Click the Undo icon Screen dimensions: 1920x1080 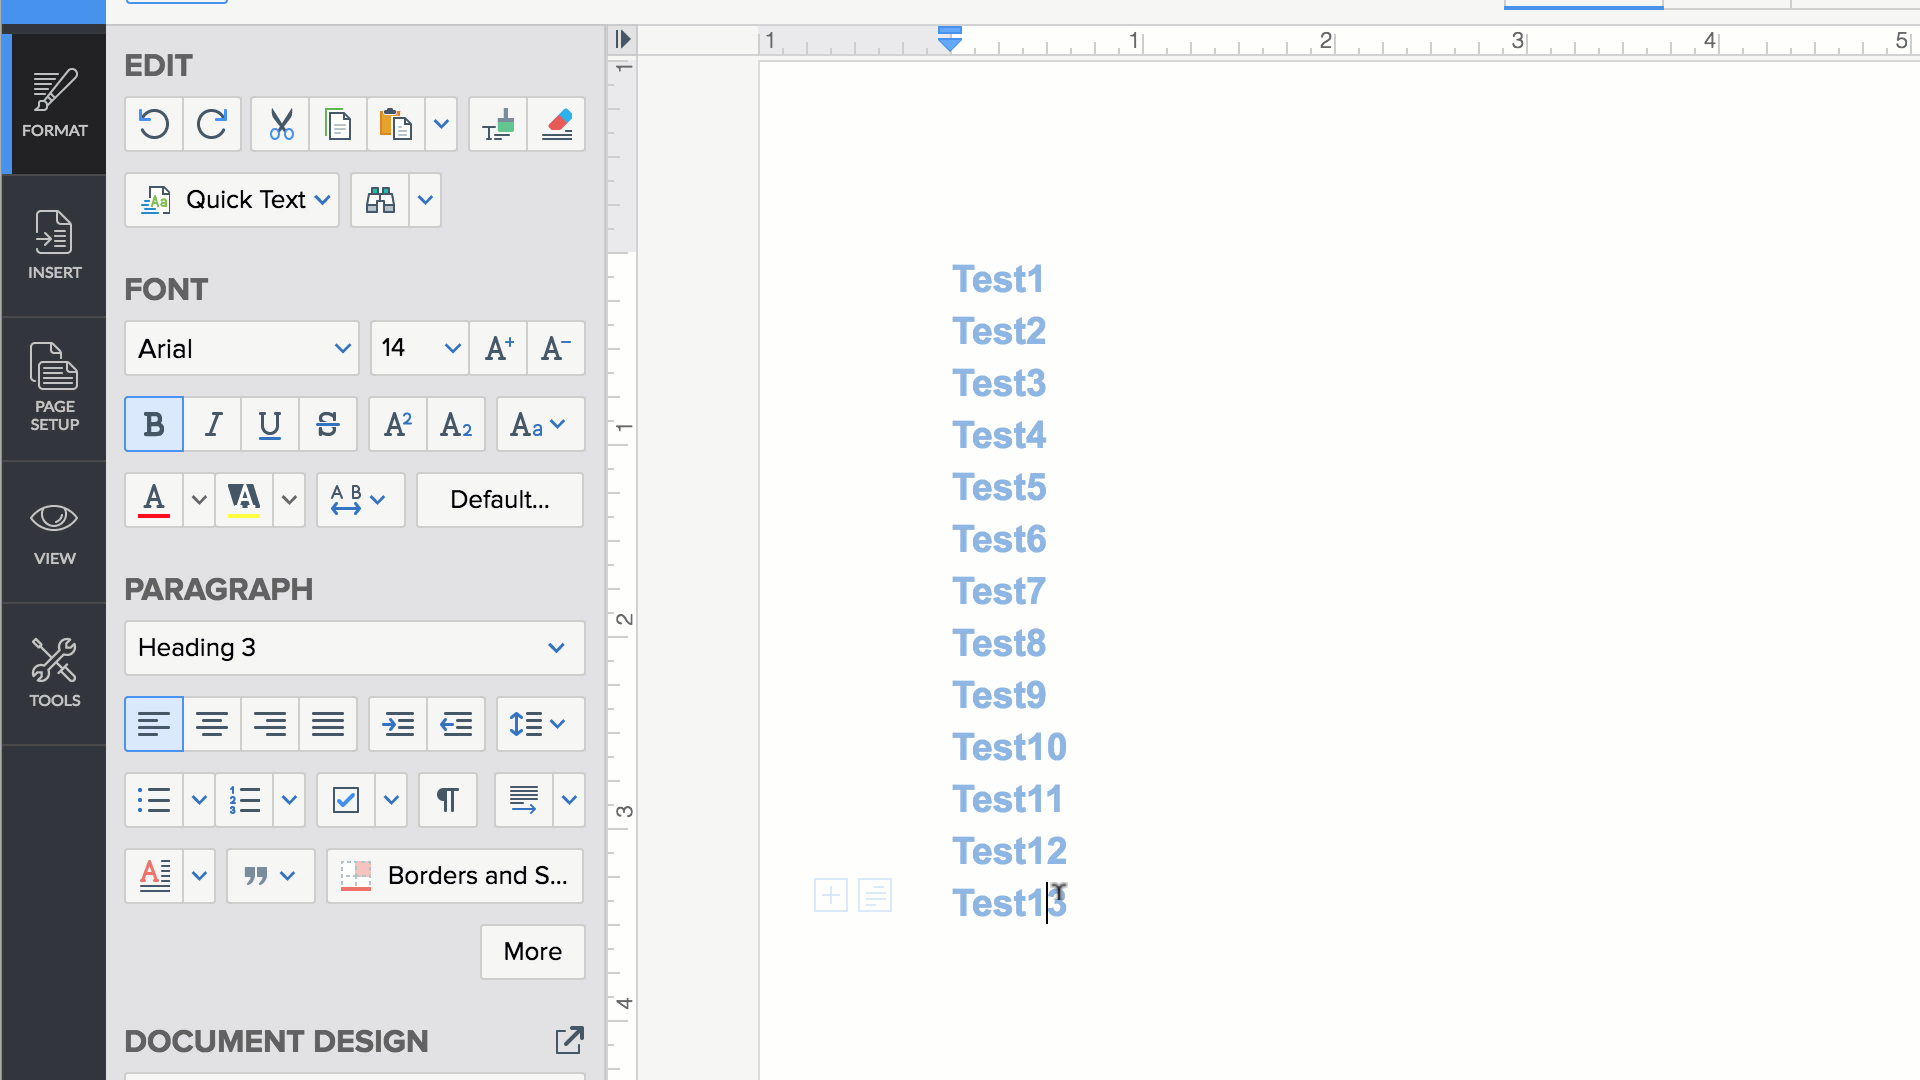154,125
